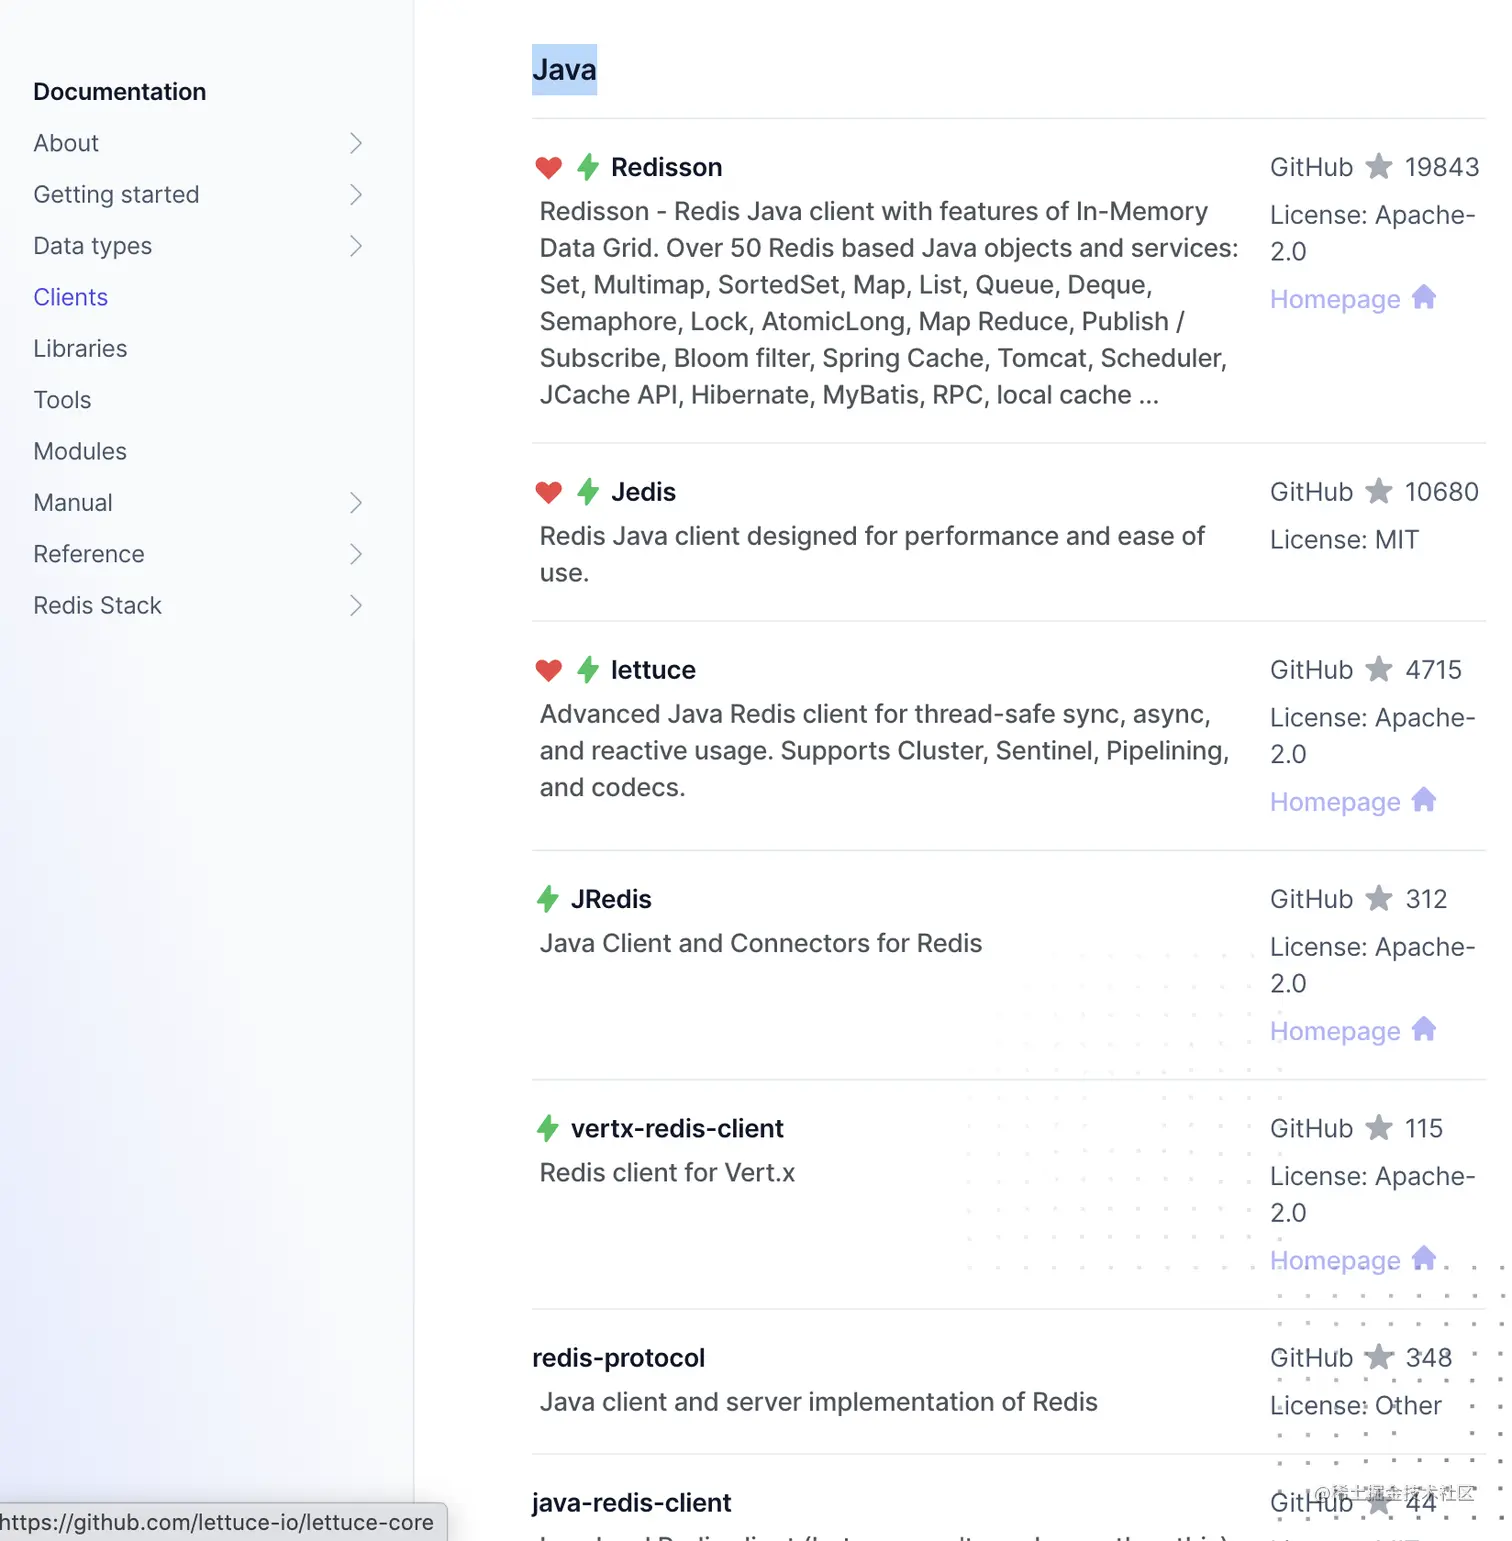
Task: Visit lettuce's Homepage link
Action: click(x=1335, y=802)
